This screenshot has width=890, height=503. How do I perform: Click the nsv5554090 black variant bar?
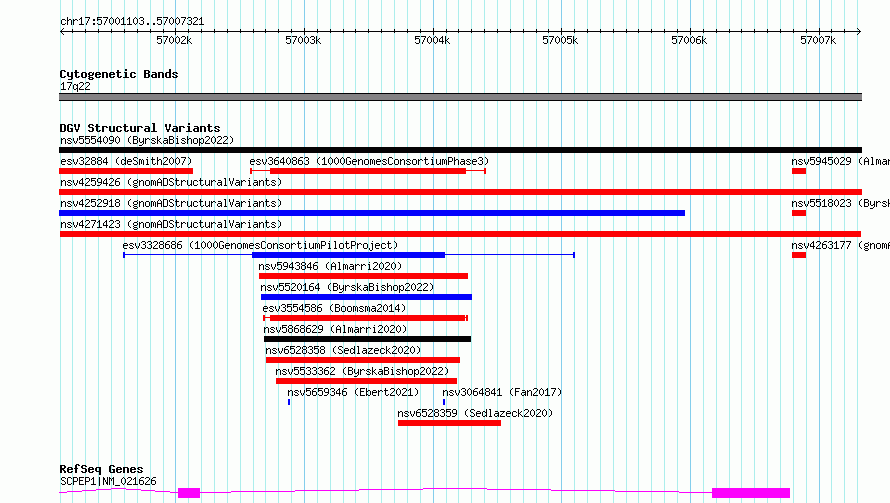pyautogui.click(x=460, y=150)
